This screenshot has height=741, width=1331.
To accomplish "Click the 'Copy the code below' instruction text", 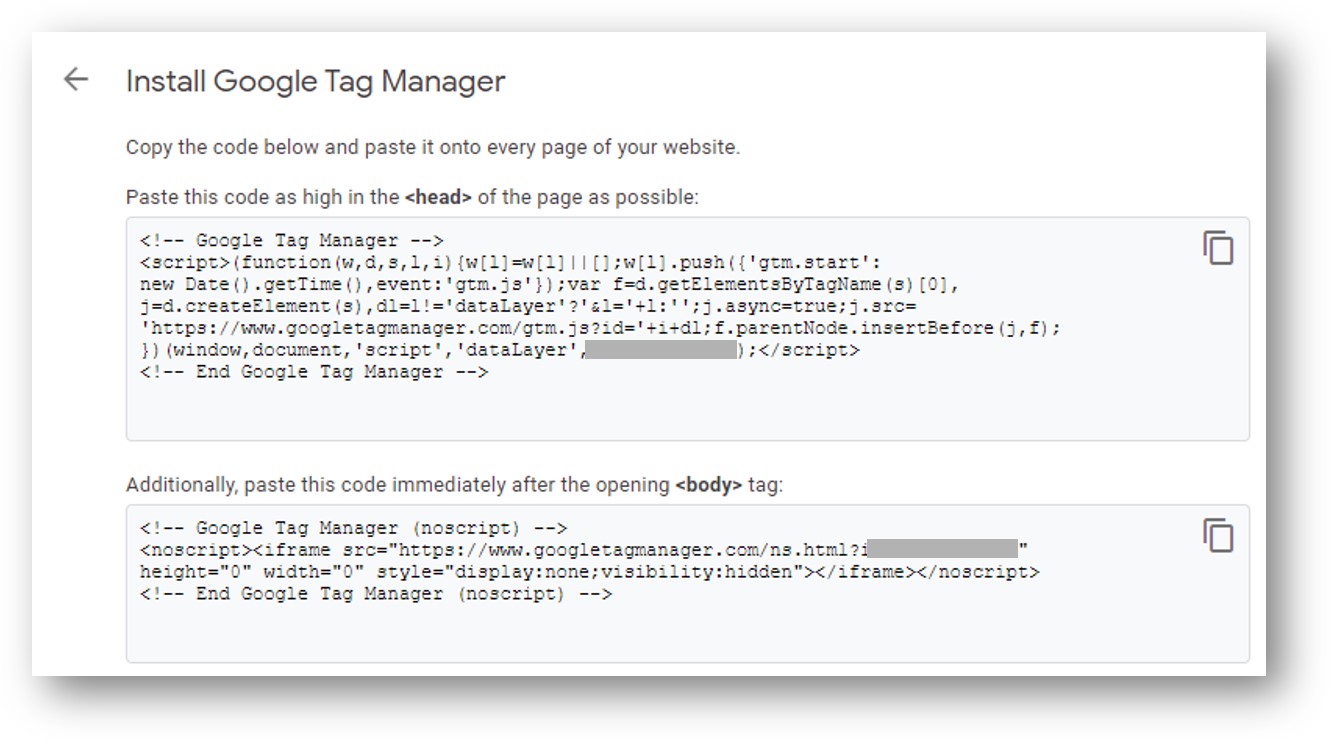I will point(433,147).
